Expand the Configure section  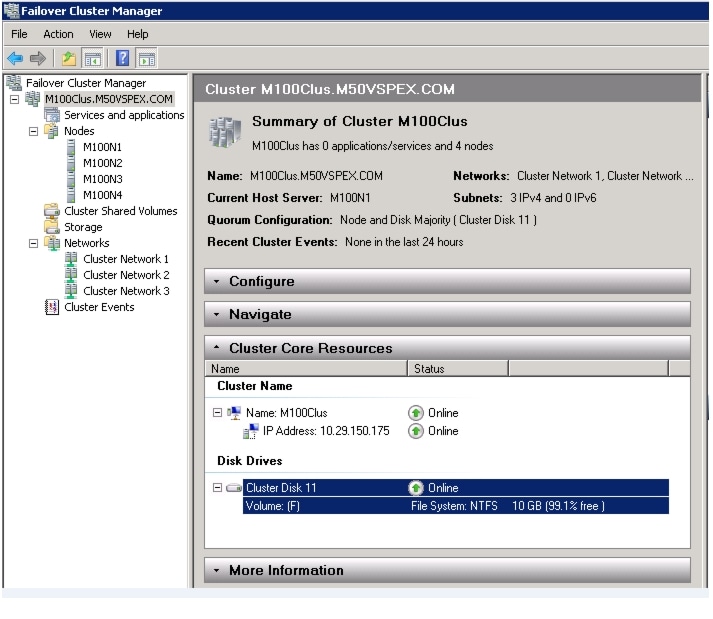click(217, 282)
